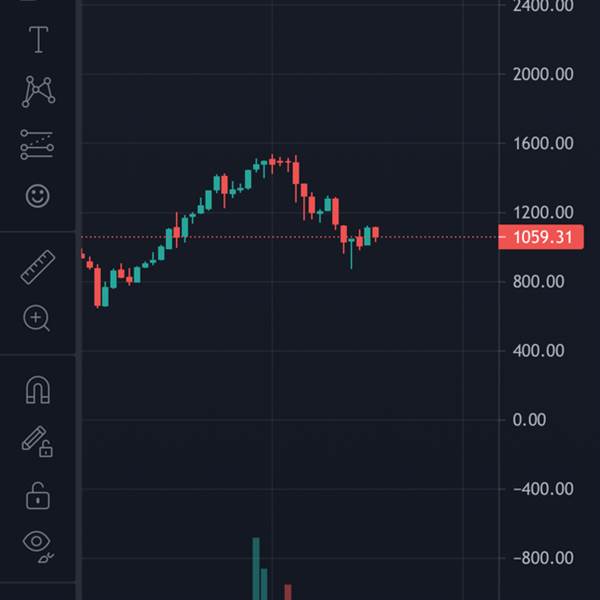The width and height of the screenshot is (600, 600).
Task: Click the red 1059.31 current price label
Action: click(x=541, y=237)
